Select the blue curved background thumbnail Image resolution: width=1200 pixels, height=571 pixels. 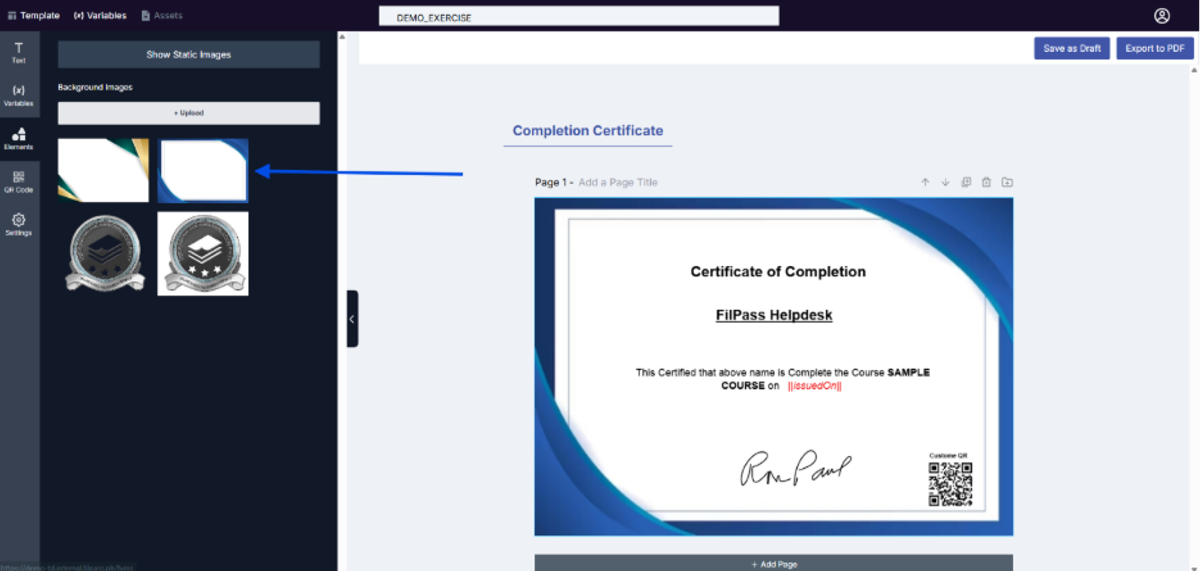[203, 171]
